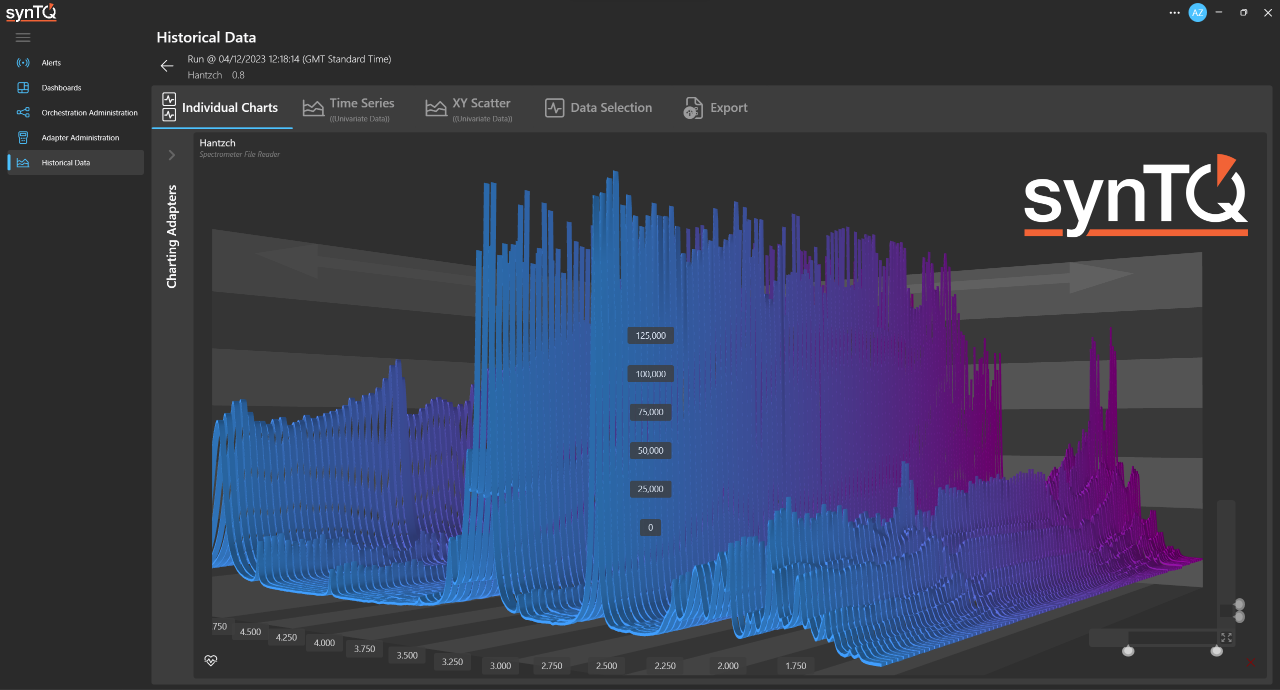Expand the Charting Adapters panel chevron
Image resolution: width=1280 pixels, height=690 pixels.
(x=172, y=155)
